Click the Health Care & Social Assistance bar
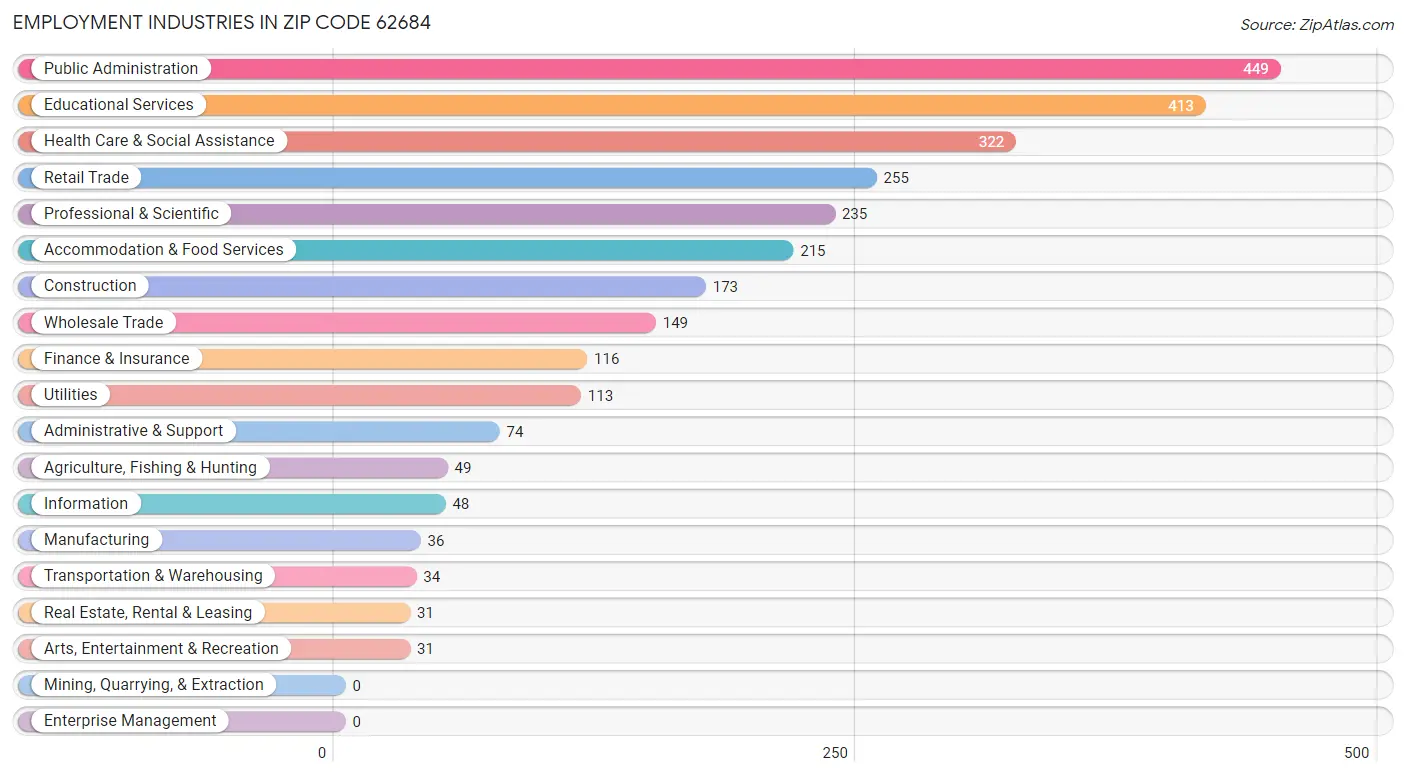Image resolution: width=1406 pixels, height=776 pixels. click(517, 141)
